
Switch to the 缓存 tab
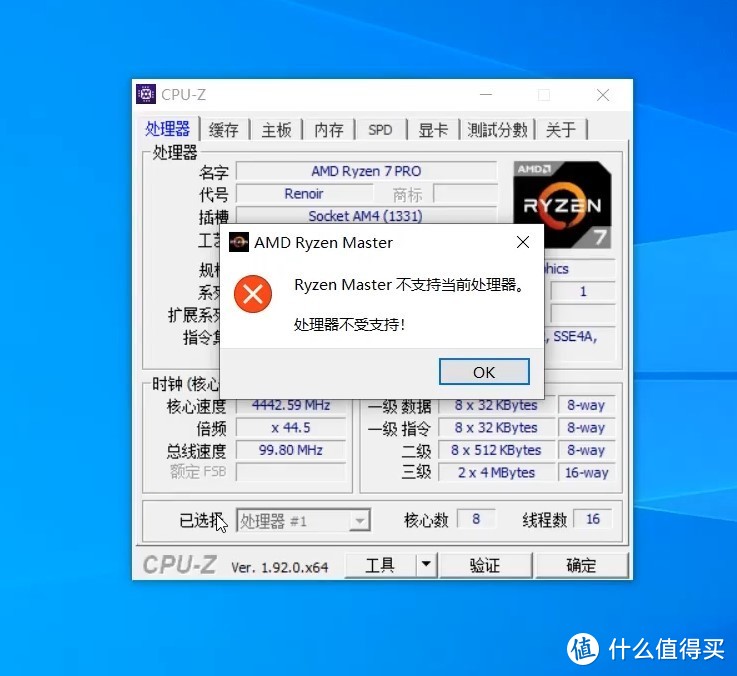pyautogui.click(x=224, y=130)
